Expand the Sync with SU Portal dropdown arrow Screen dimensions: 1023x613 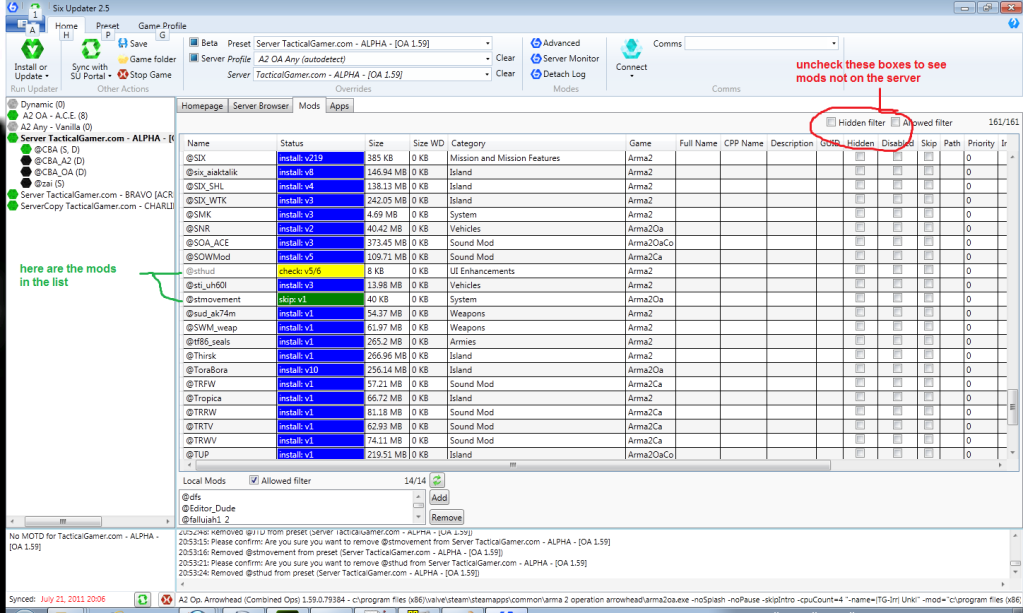coord(110,76)
